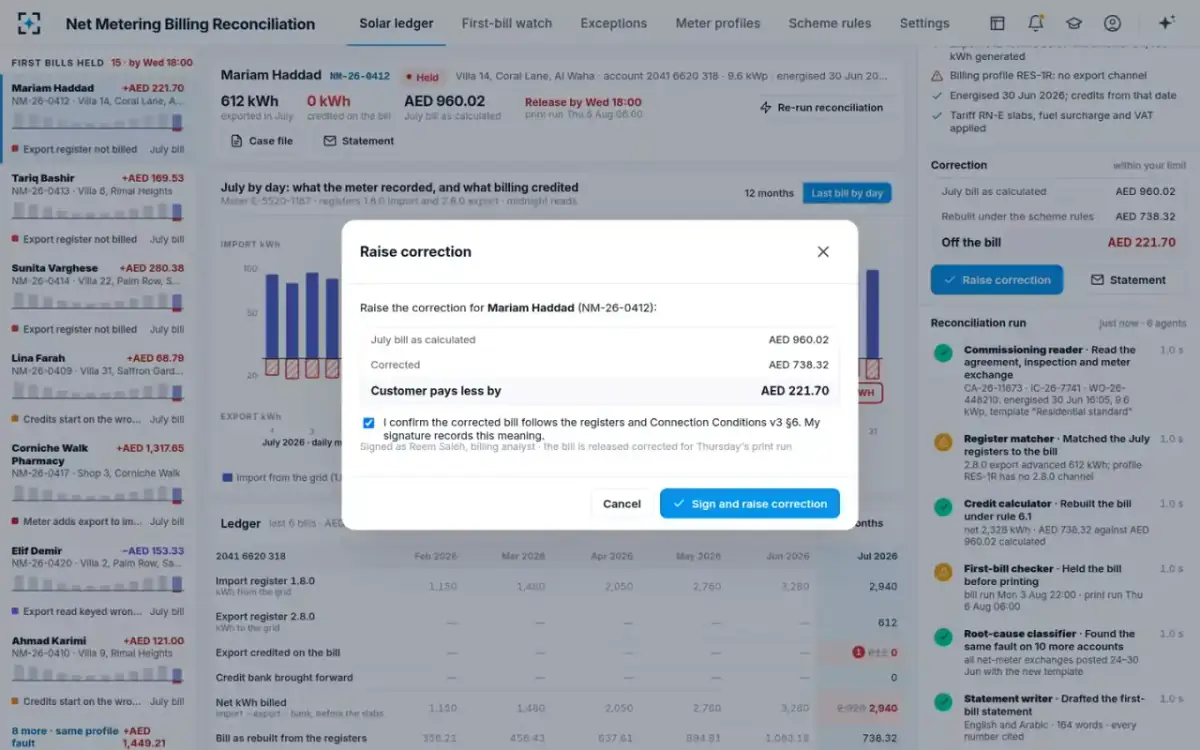The width and height of the screenshot is (1200, 750).
Task: Click the NM-26-0412 badge beside Mariam Haddad
Action: pos(359,76)
